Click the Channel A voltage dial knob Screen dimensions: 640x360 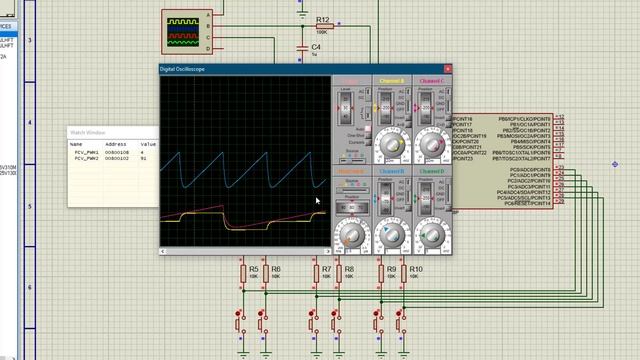(392, 145)
